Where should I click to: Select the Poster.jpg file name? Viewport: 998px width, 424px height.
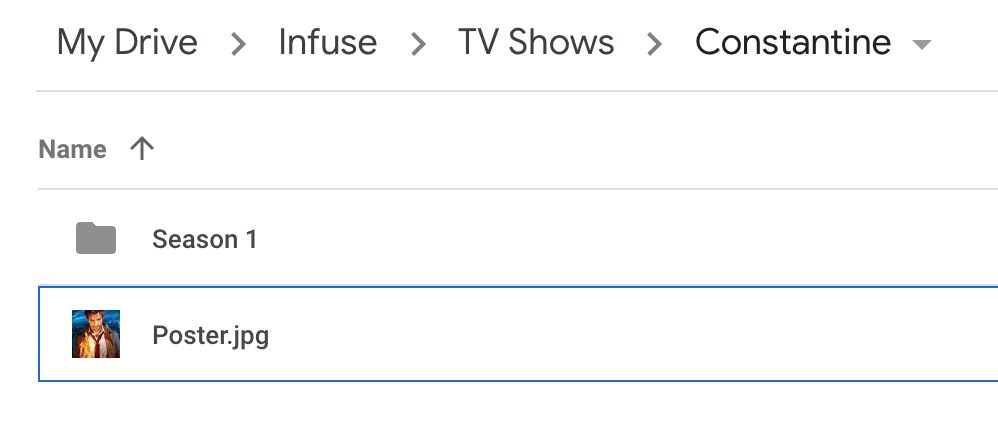(210, 335)
